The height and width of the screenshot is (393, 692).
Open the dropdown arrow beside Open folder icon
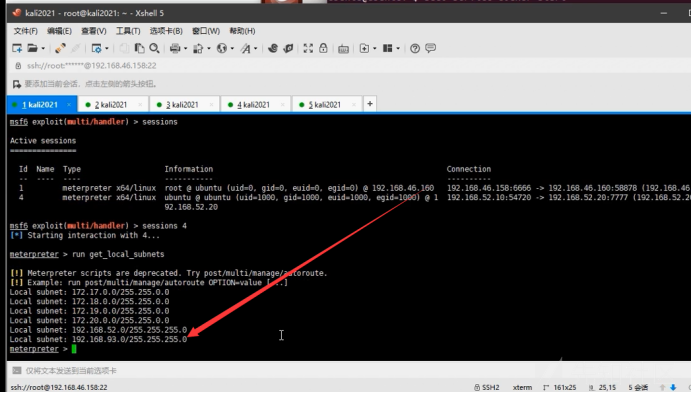point(43,49)
